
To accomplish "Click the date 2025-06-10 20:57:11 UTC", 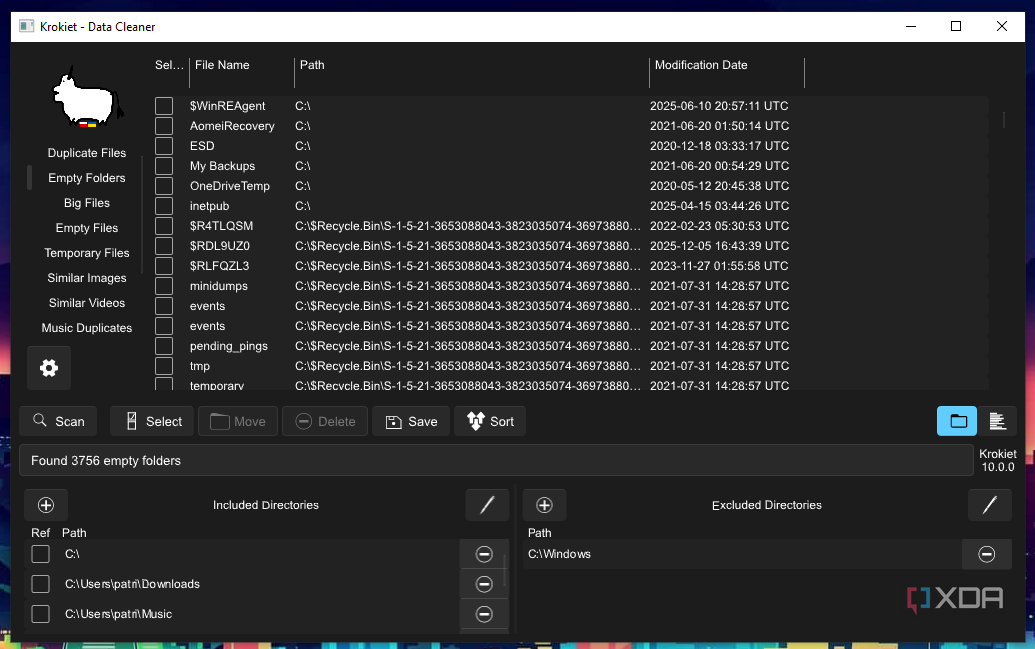I will click(x=719, y=106).
